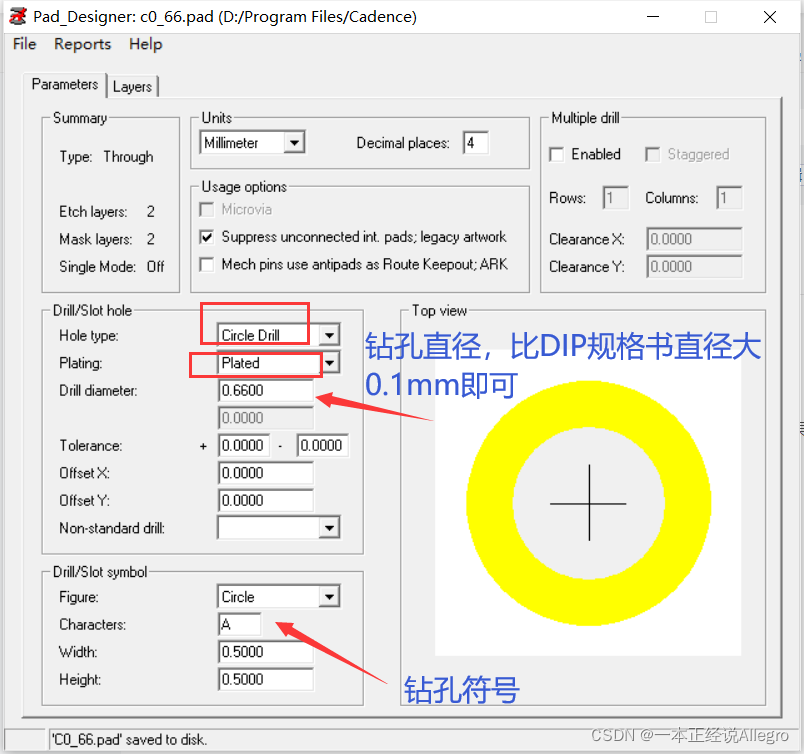This screenshot has height=754, width=804.
Task: Open the Plating dropdown showing Plated
Action: click(x=329, y=363)
